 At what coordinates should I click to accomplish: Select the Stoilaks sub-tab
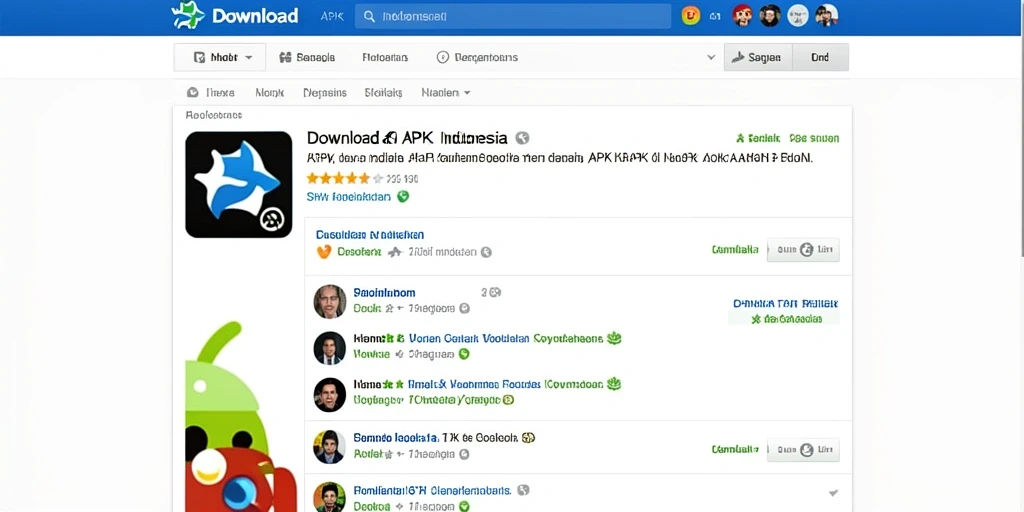[x=383, y=93]
